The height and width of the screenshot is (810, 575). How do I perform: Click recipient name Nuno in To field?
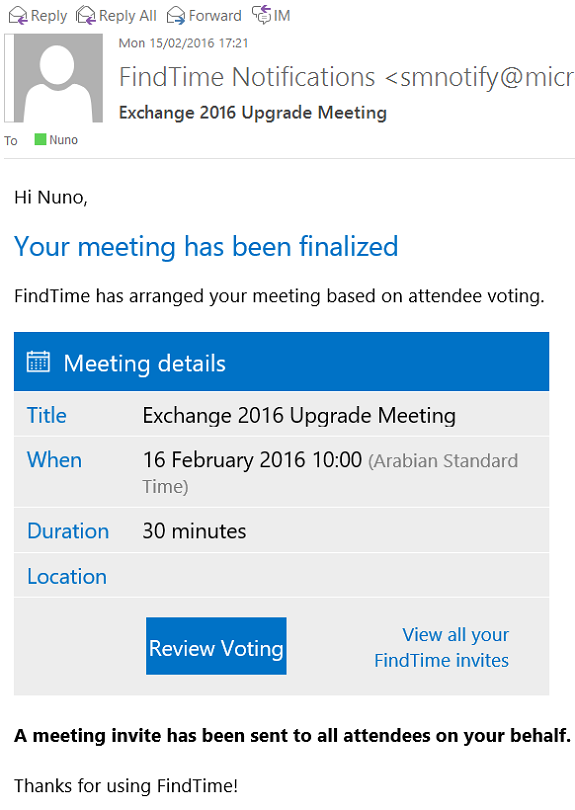click(x=64, y=140)
